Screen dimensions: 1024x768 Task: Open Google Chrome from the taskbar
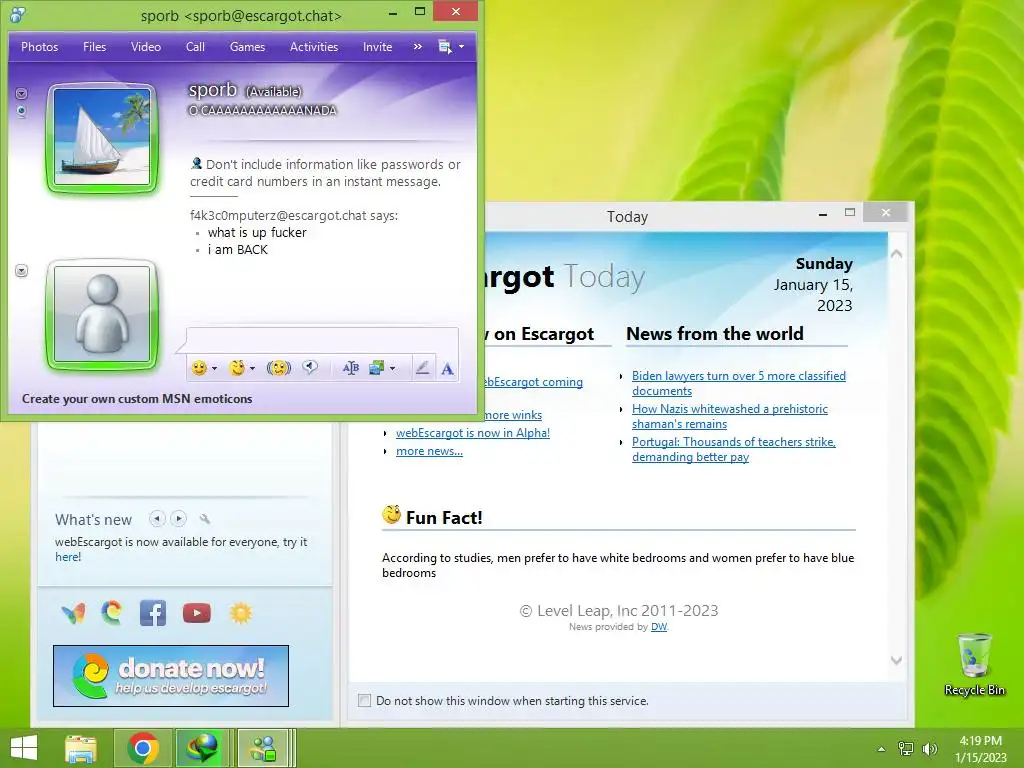pyautogui.click(x=144, y=748)
